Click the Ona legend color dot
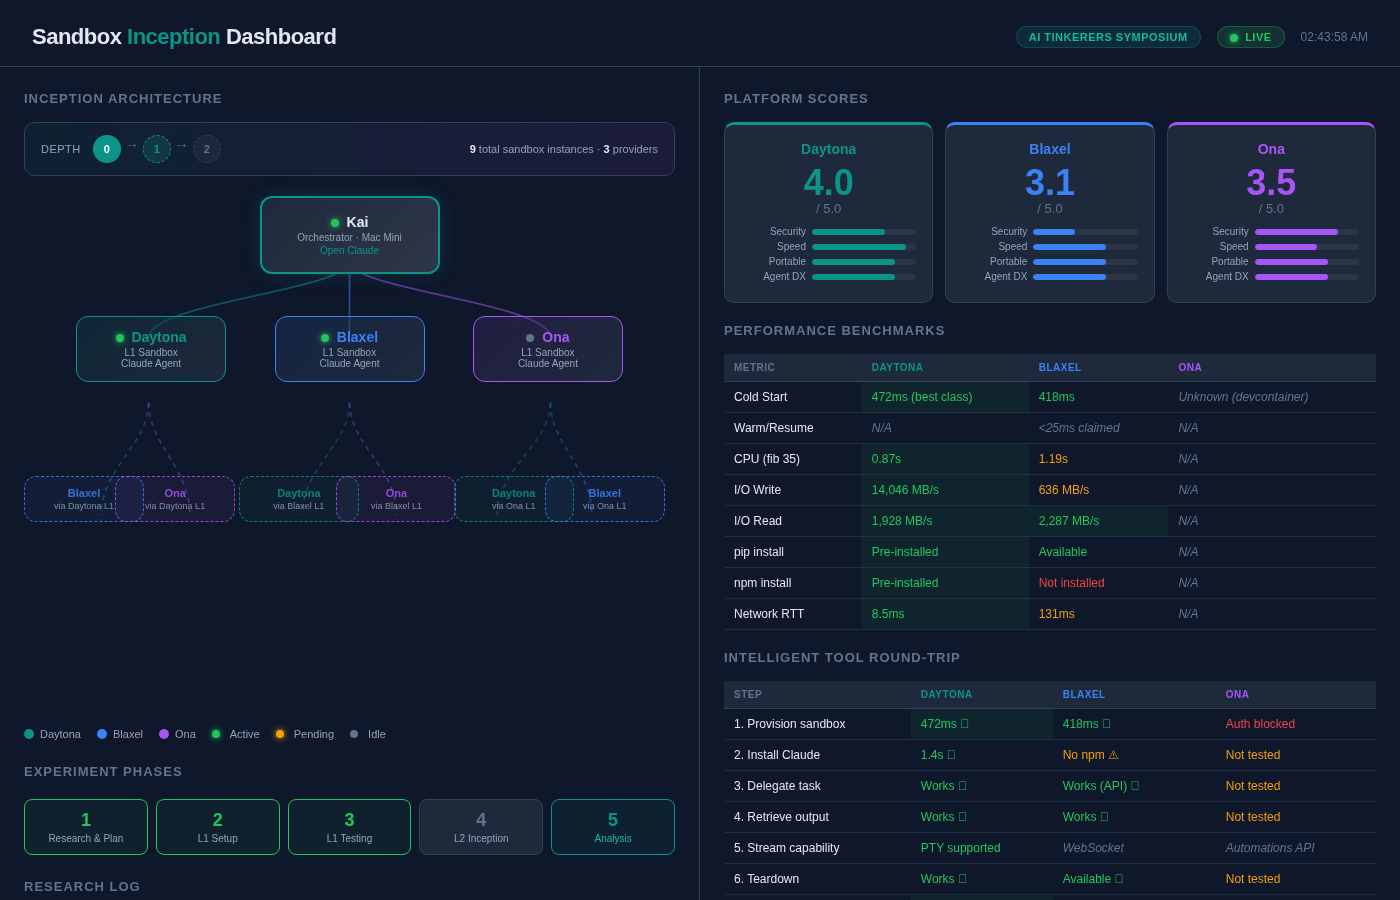Image resolution: width=1400 pixels, height=900 pixels. click(x=164, y=734)
